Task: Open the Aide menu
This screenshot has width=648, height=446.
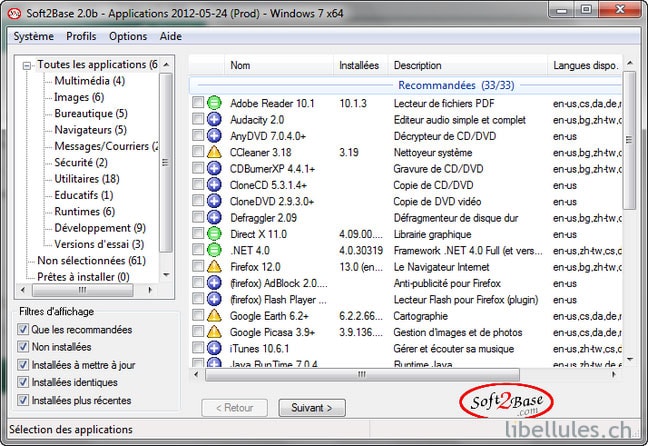Action: (x=171, y=36)
